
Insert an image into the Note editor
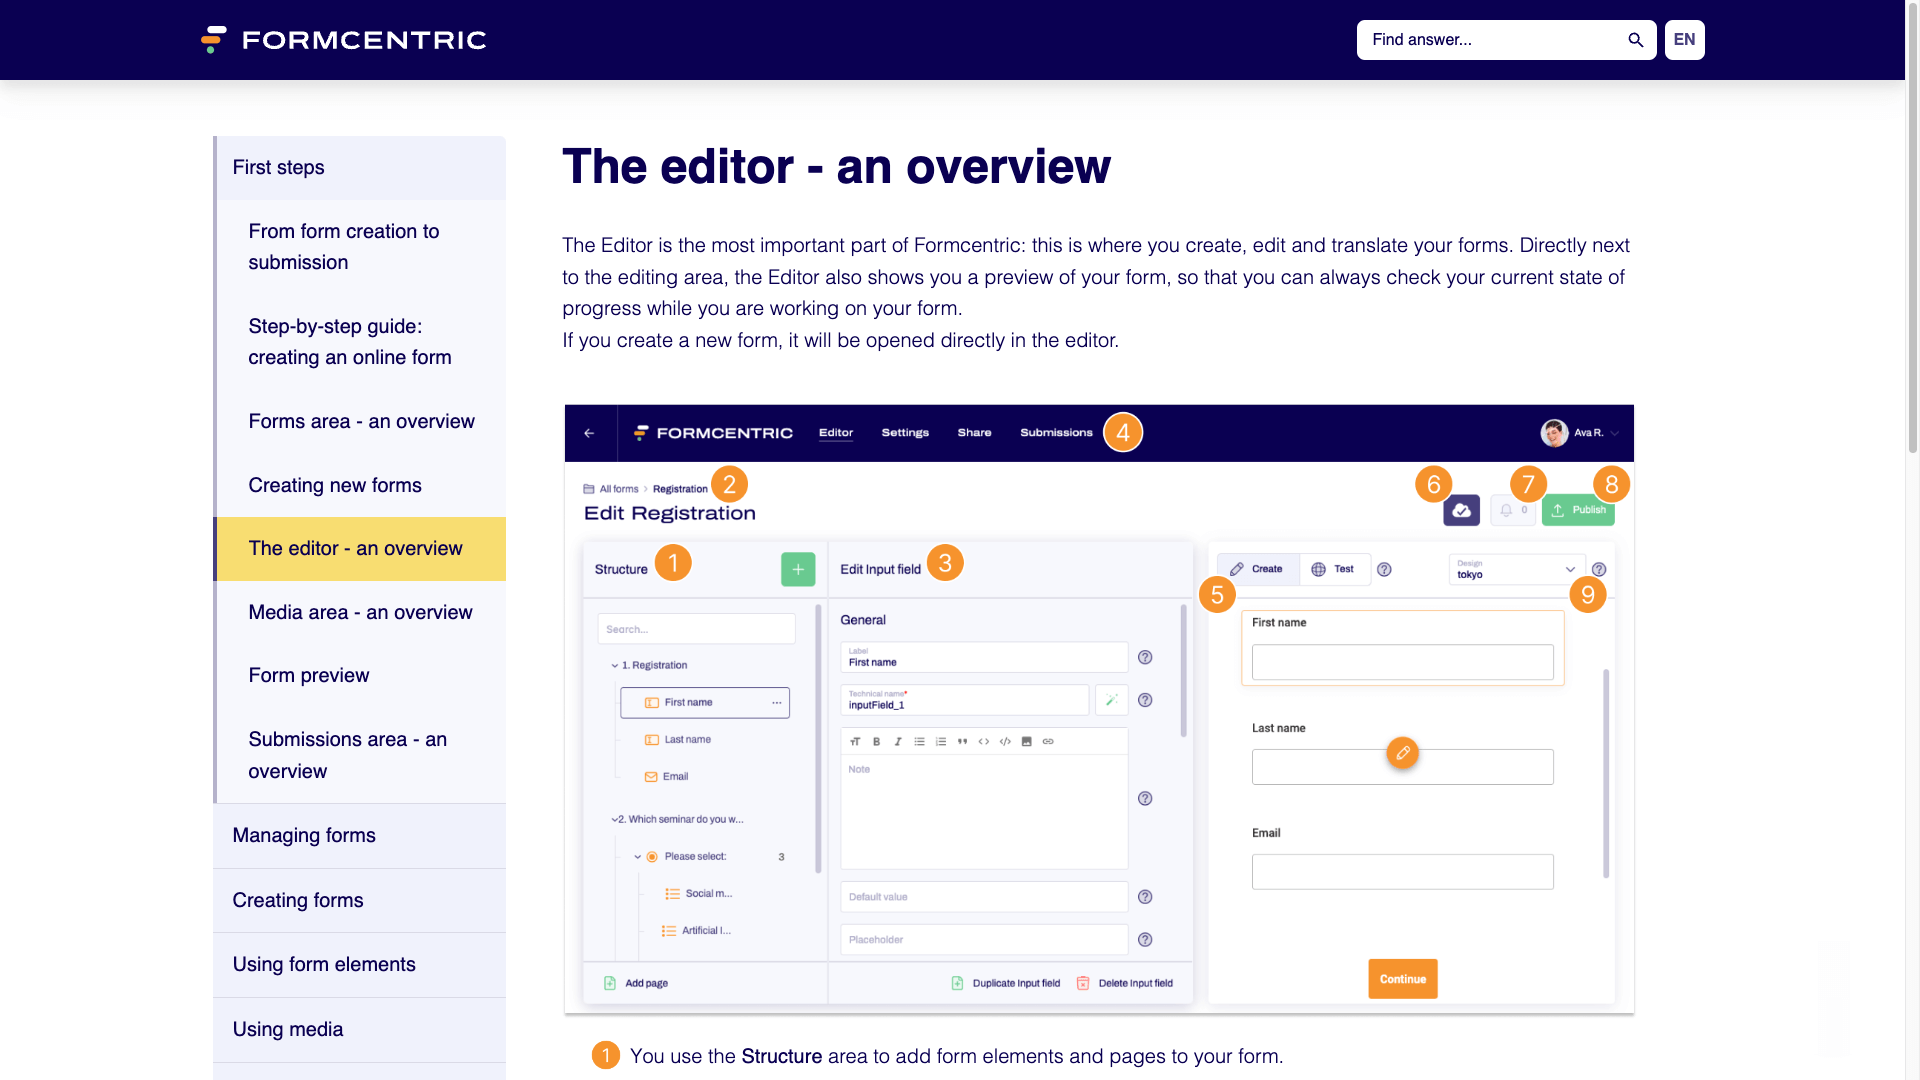pos(1027,741)
